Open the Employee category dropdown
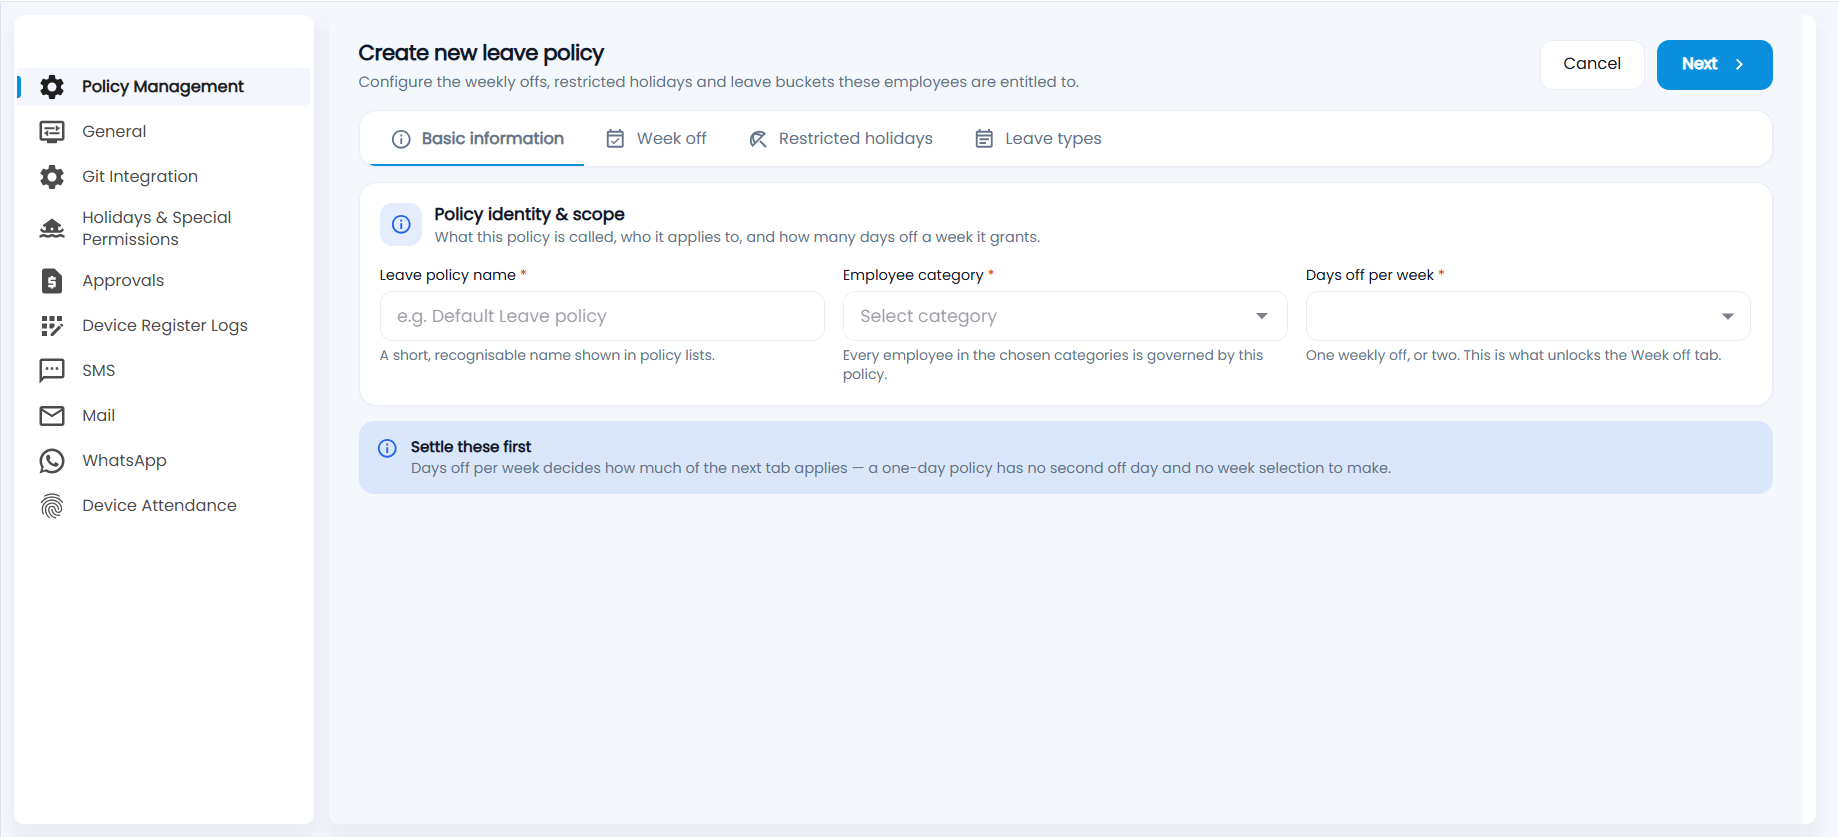The width and height of the screenshot is (1838, 837). click(1065, 316)
